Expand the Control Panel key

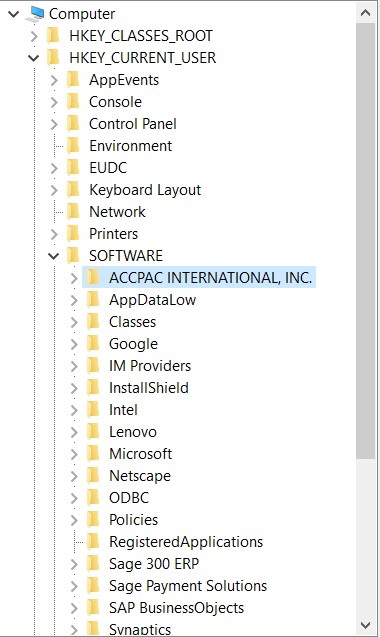click(x=54, y=124)
